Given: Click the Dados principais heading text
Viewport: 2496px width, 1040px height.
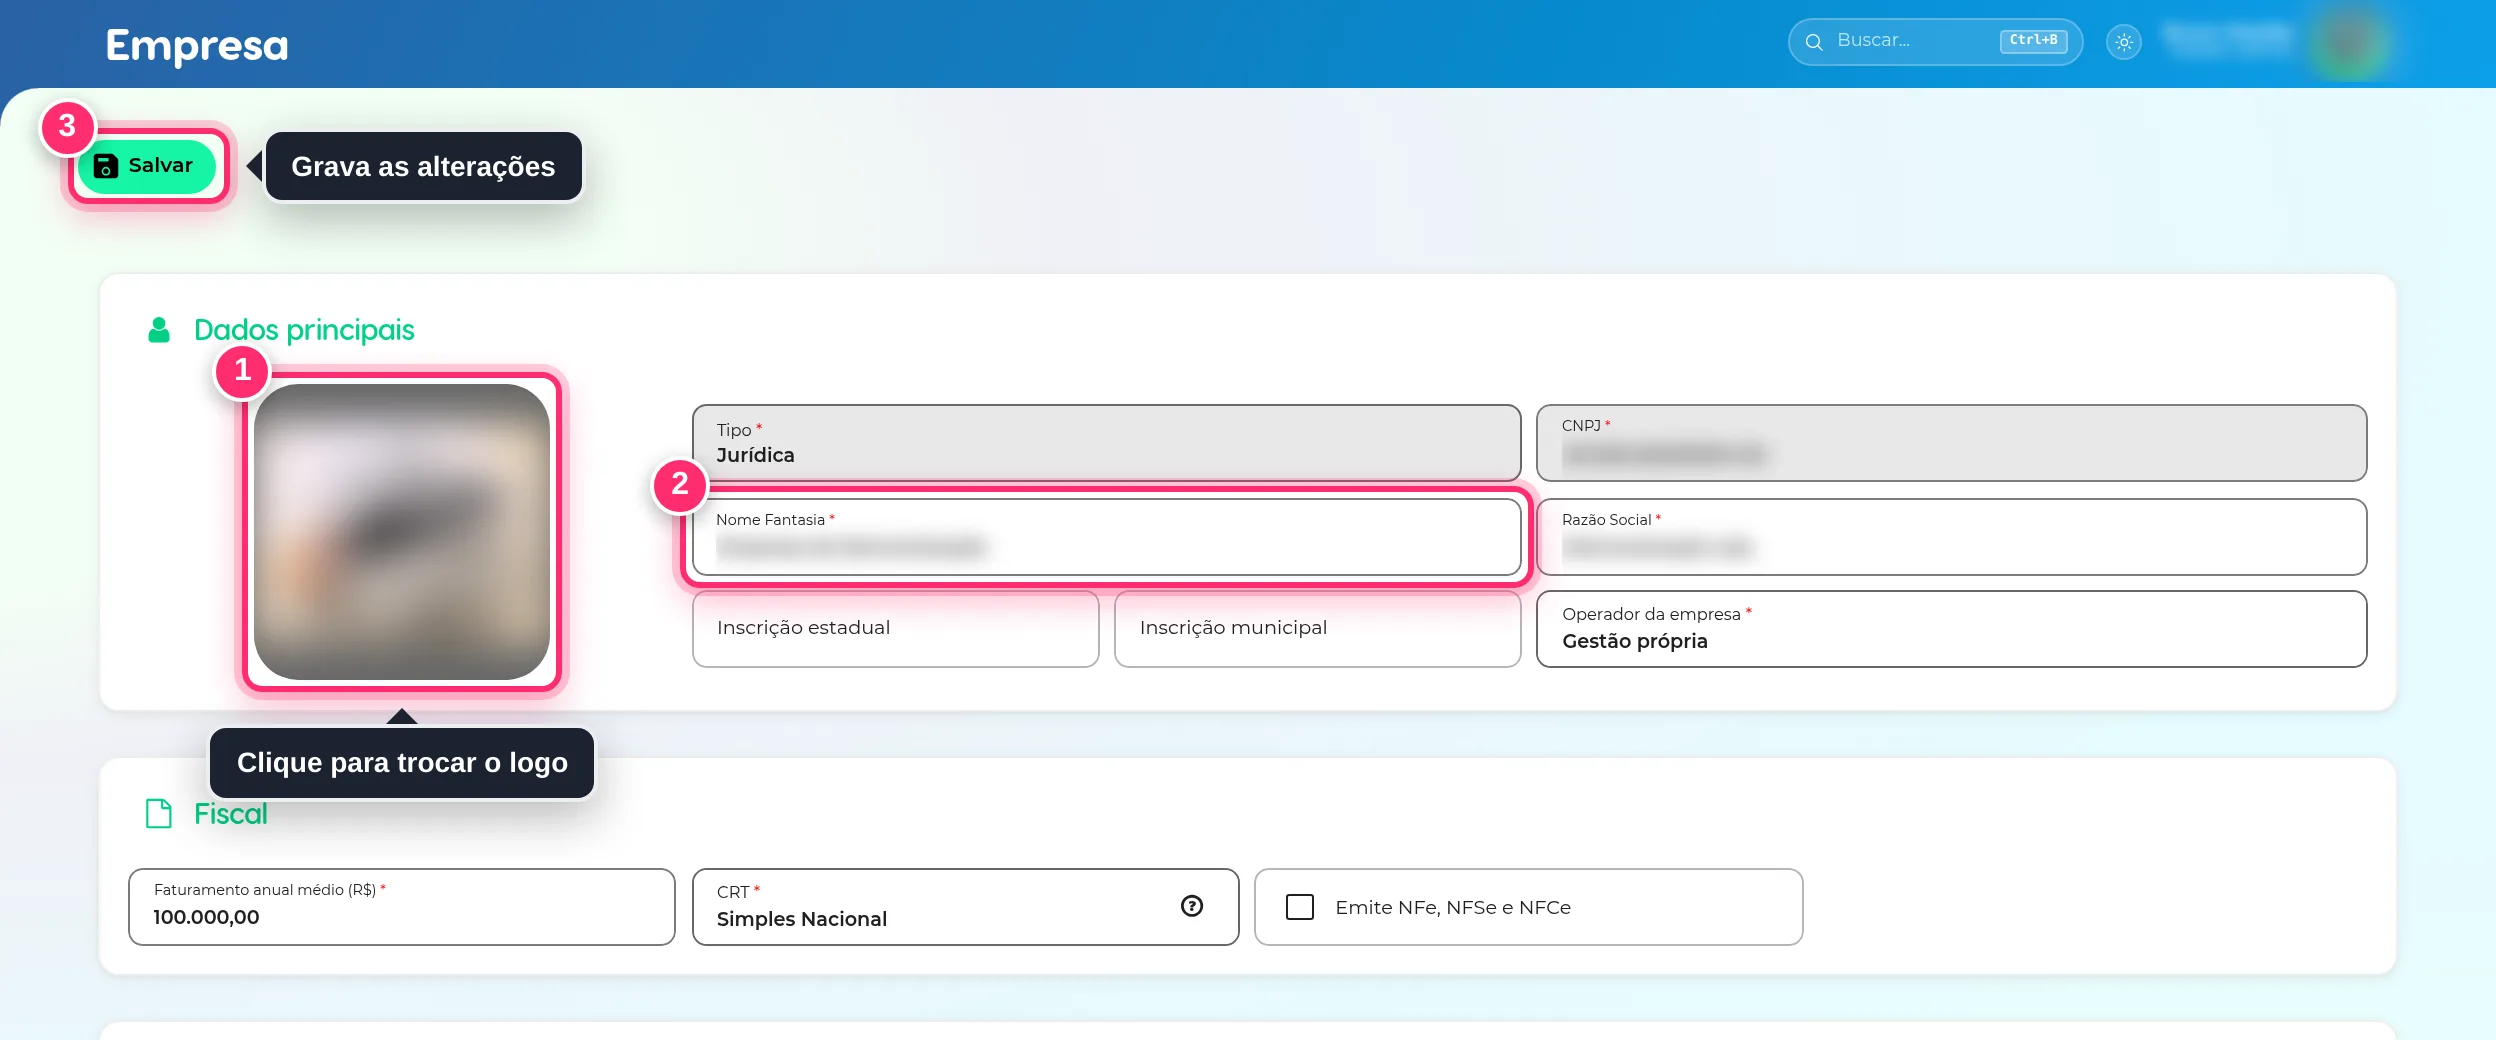Looking at the screenshot, I should (x=304, y=330).
